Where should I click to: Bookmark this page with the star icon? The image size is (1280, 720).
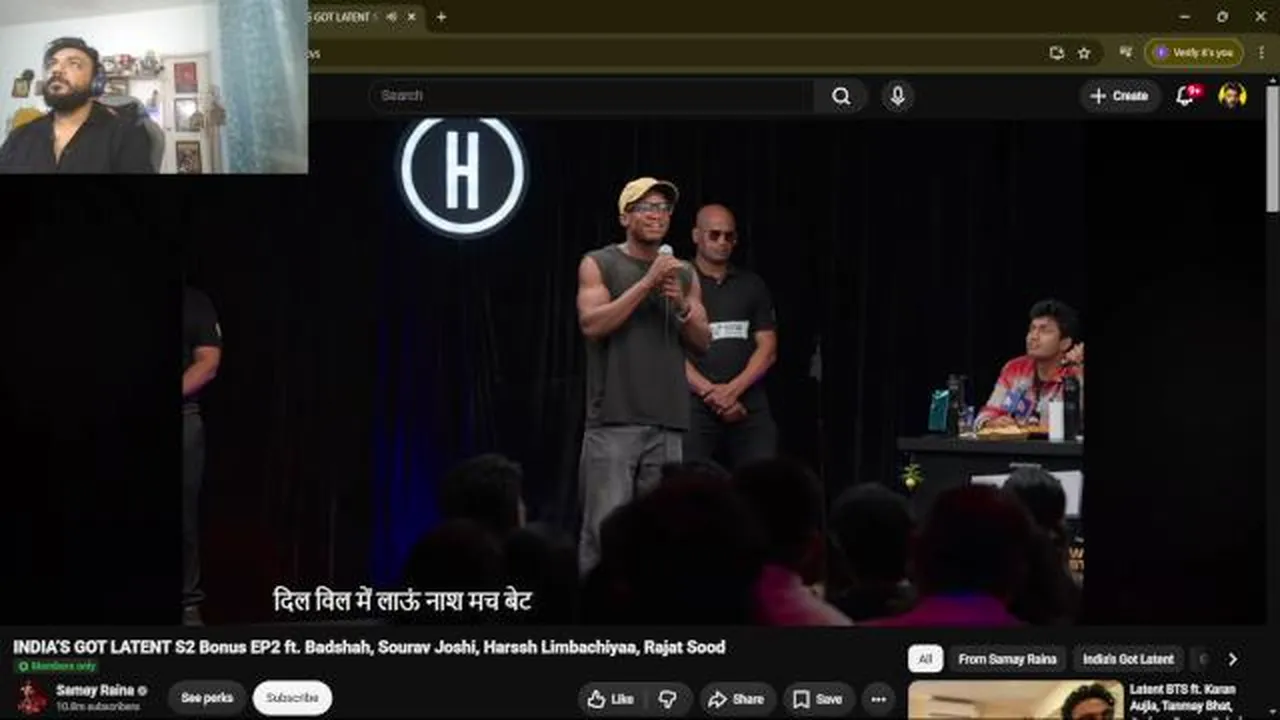point(1084,53)
